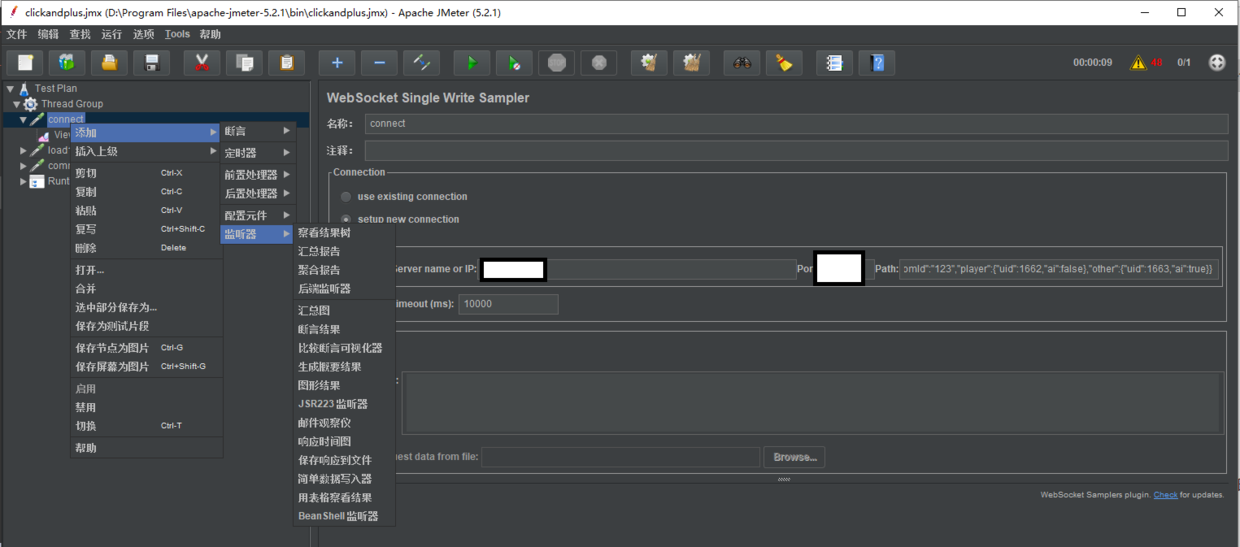Open log viewer via warning triangle icon
This screenshot has height=547, width=1240.
pos(1138,62)
